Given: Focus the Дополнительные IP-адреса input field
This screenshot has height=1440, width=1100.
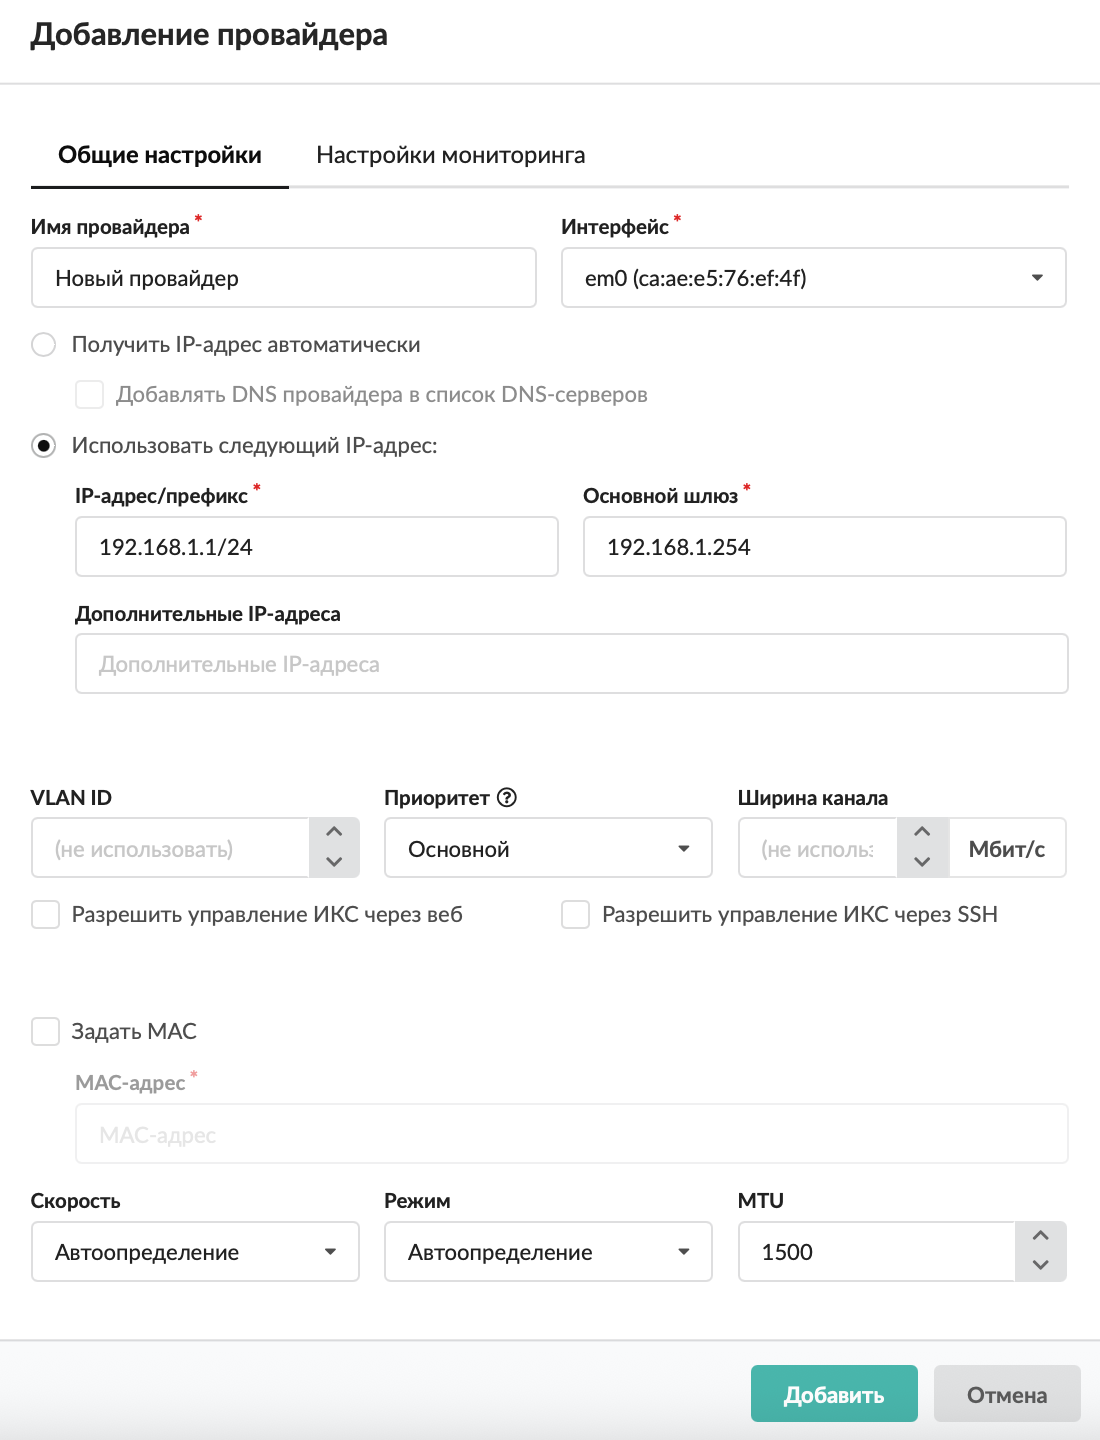Looking at the screenshot, I should tap(571, 664).
